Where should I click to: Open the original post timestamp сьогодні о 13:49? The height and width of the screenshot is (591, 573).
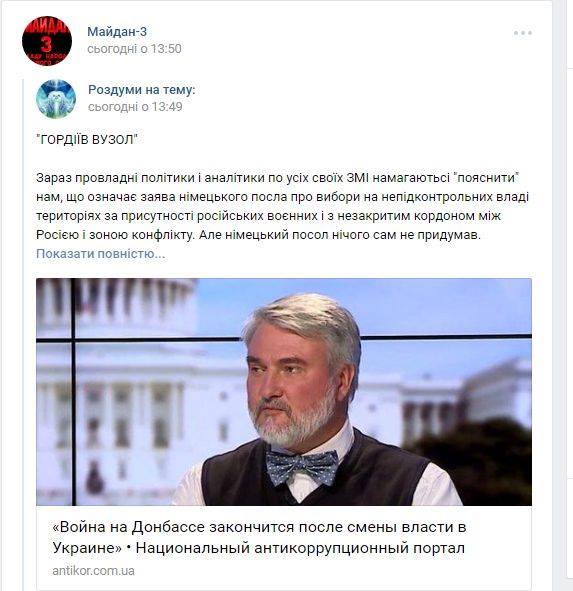(135, 107)
